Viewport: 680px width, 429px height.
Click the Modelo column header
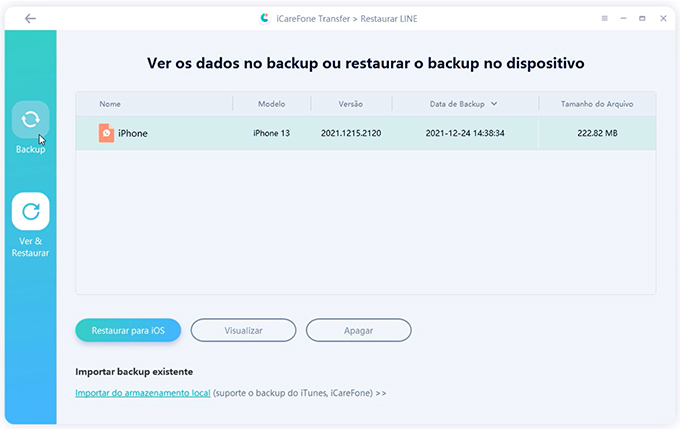tap(271, 104)
